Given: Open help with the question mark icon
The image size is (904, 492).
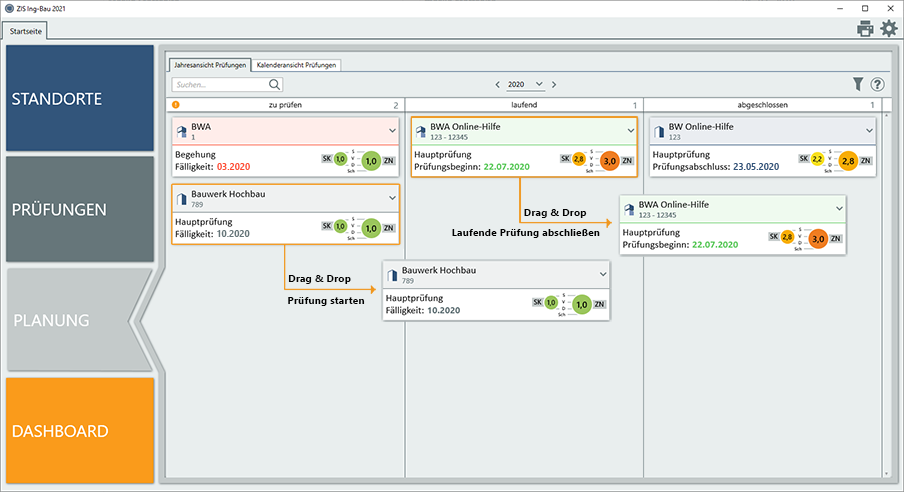Looking at the screenshot, I should click(877, 85).
